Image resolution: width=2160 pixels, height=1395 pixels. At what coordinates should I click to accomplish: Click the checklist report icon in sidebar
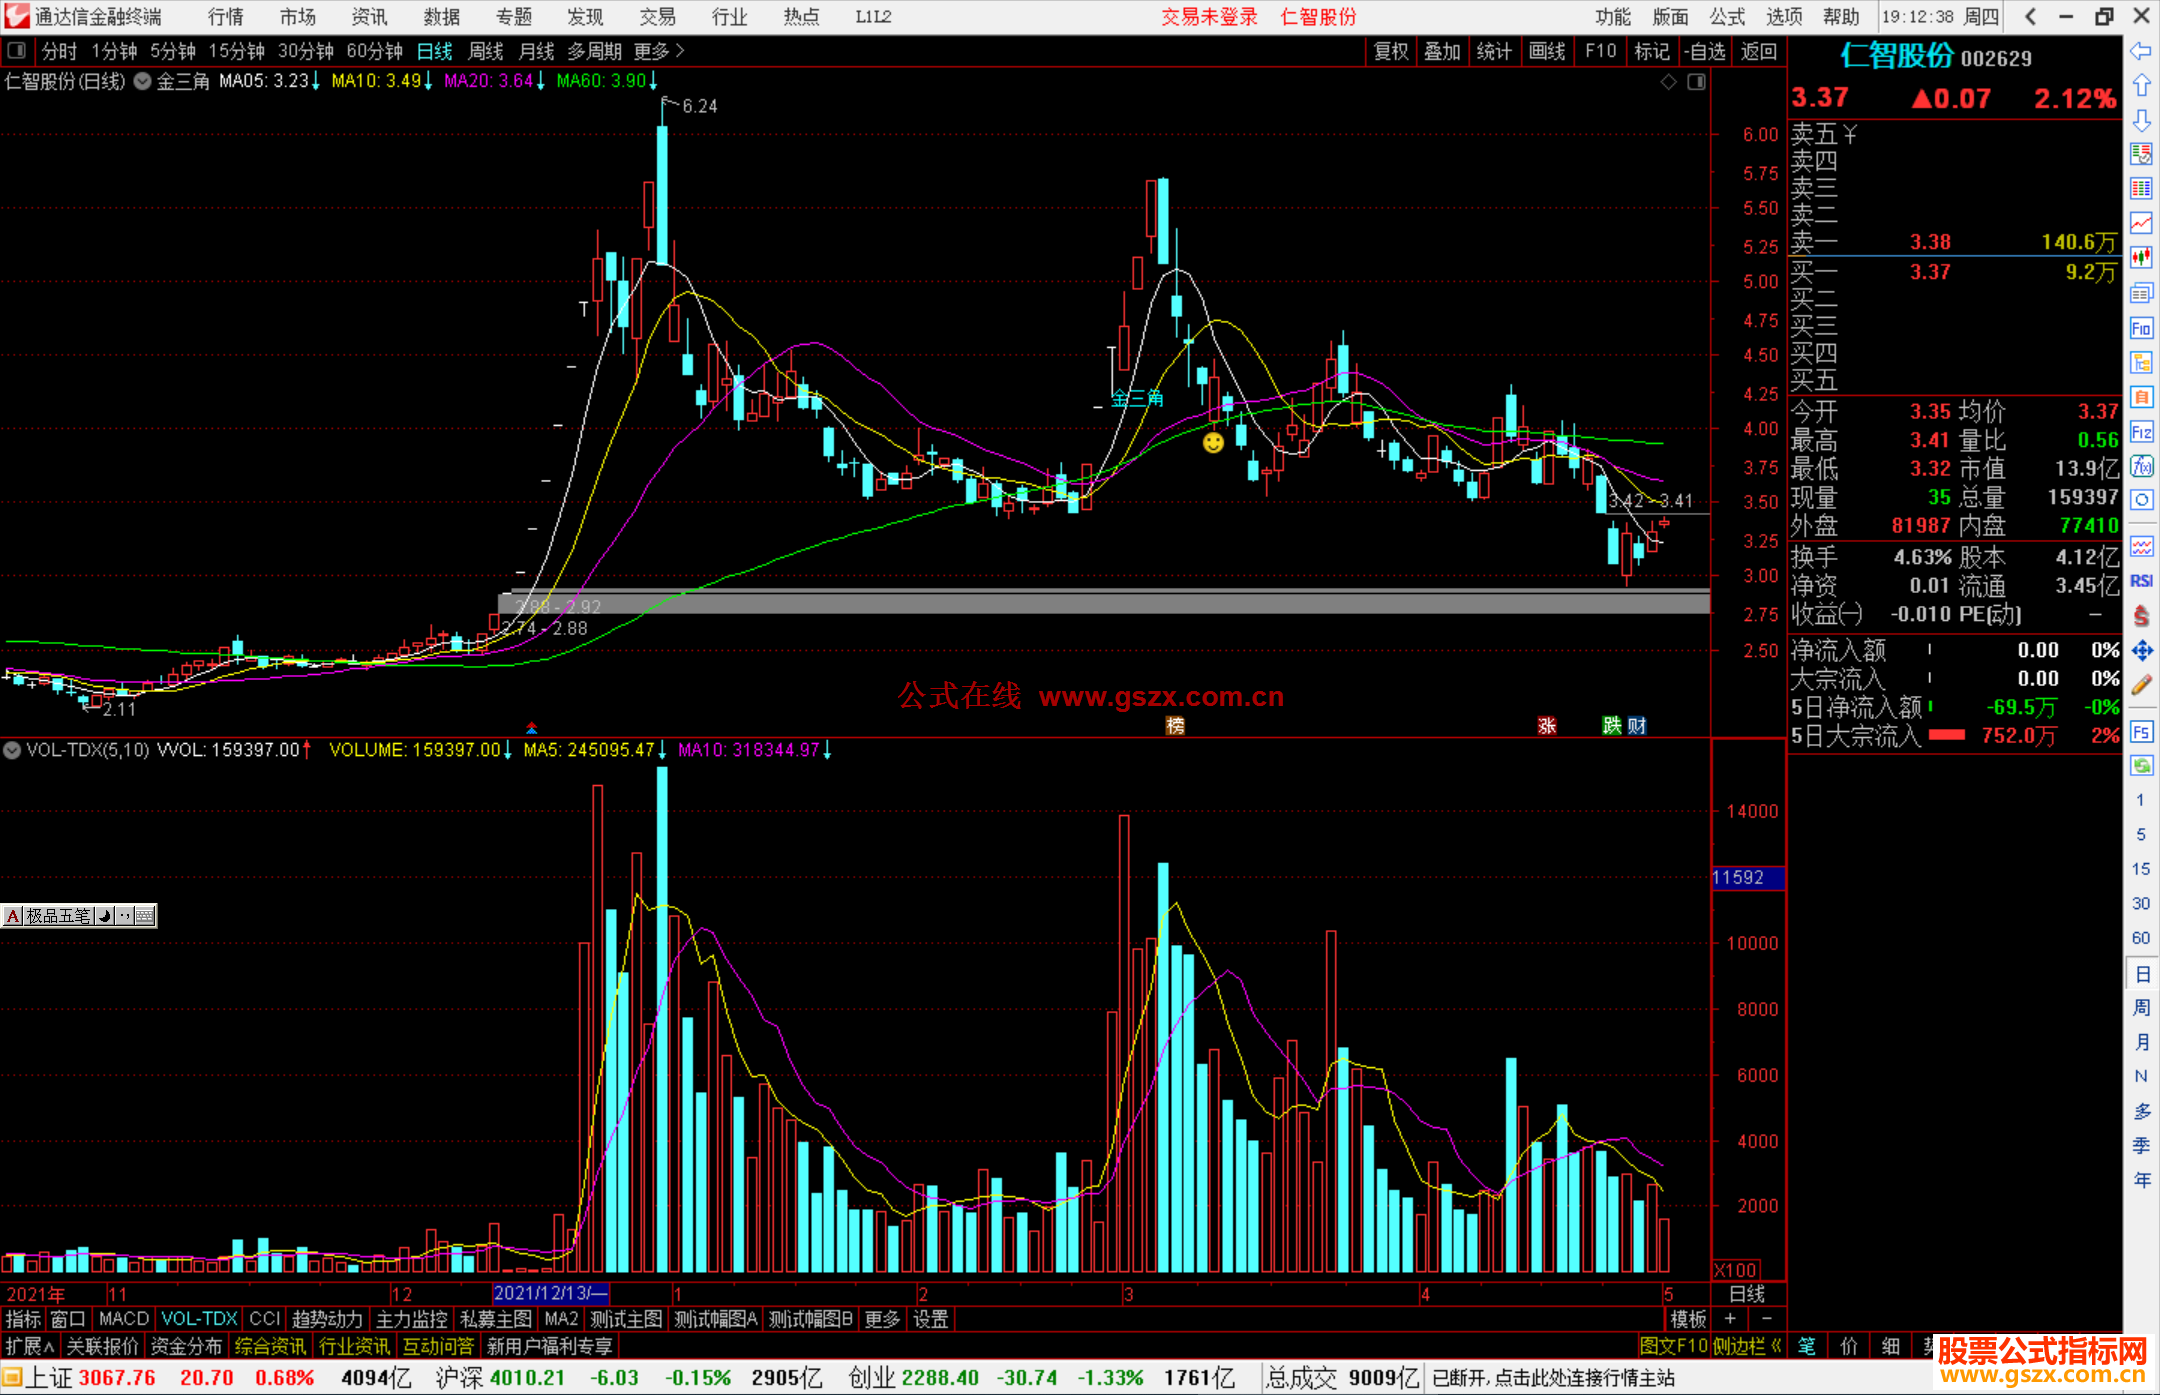coord(2141,154)
